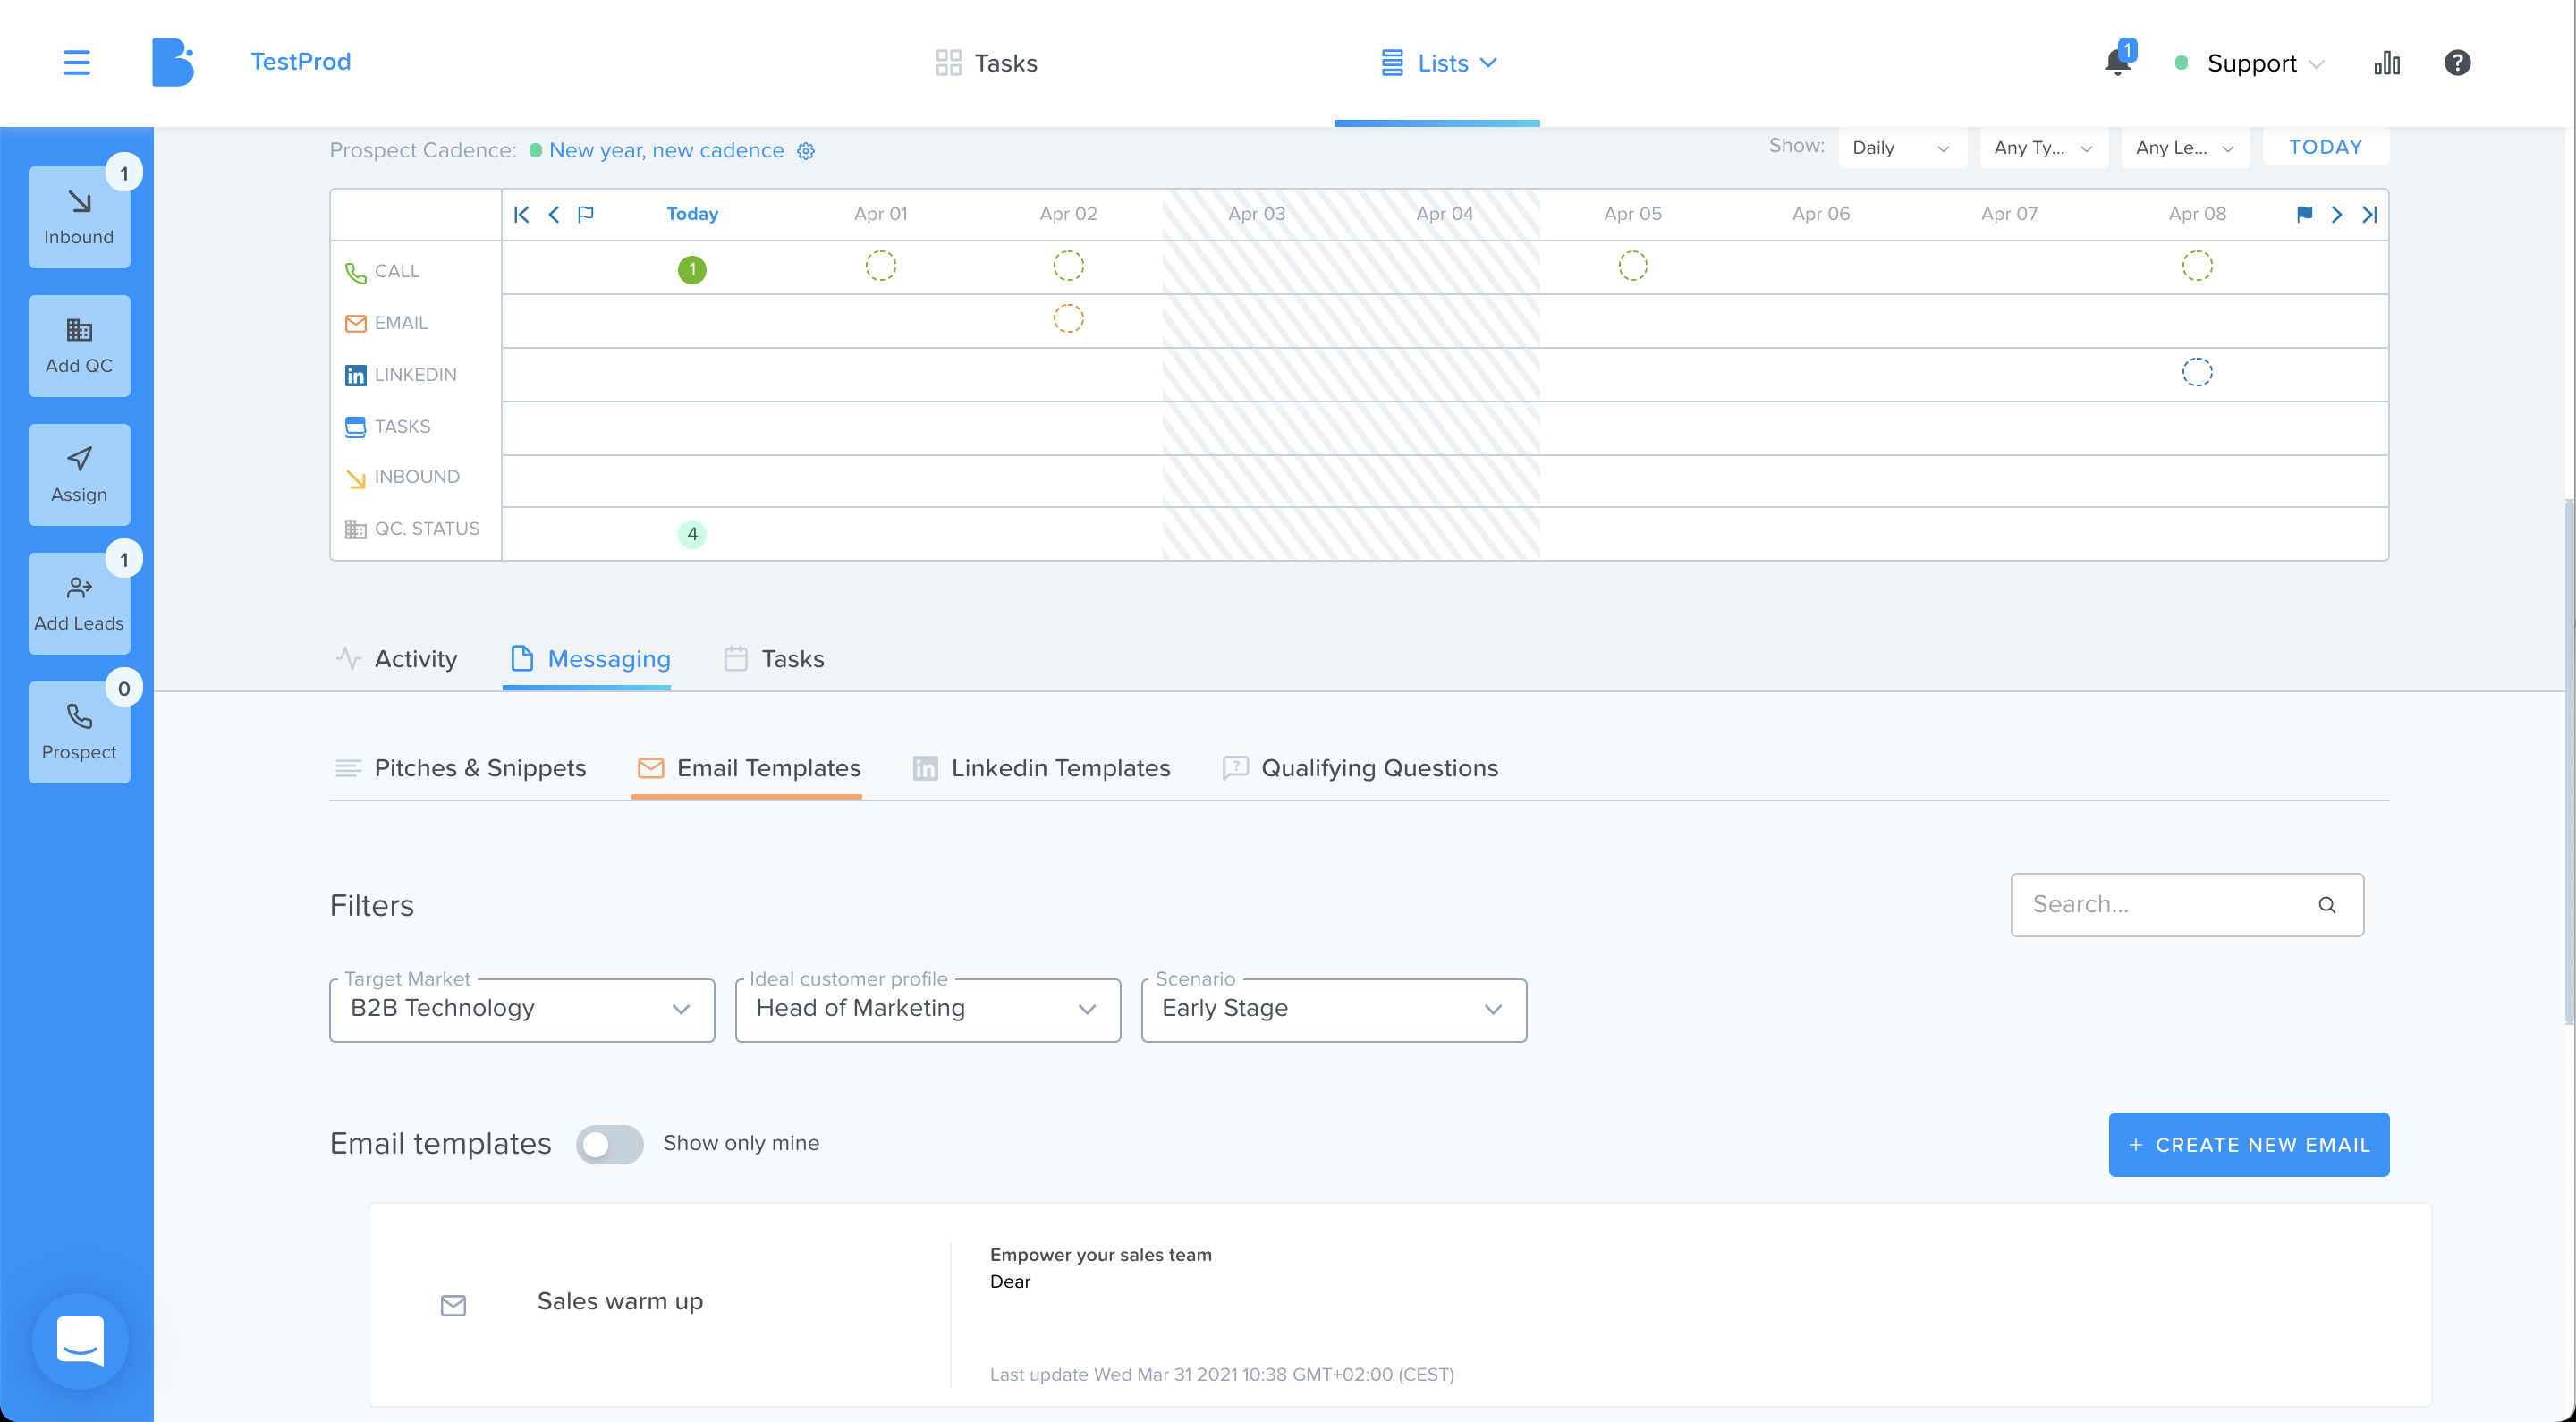The width and height of the screenshot is (2576, 1422).
Task: Click the blue B logo
Action: [x=172, y=62]
